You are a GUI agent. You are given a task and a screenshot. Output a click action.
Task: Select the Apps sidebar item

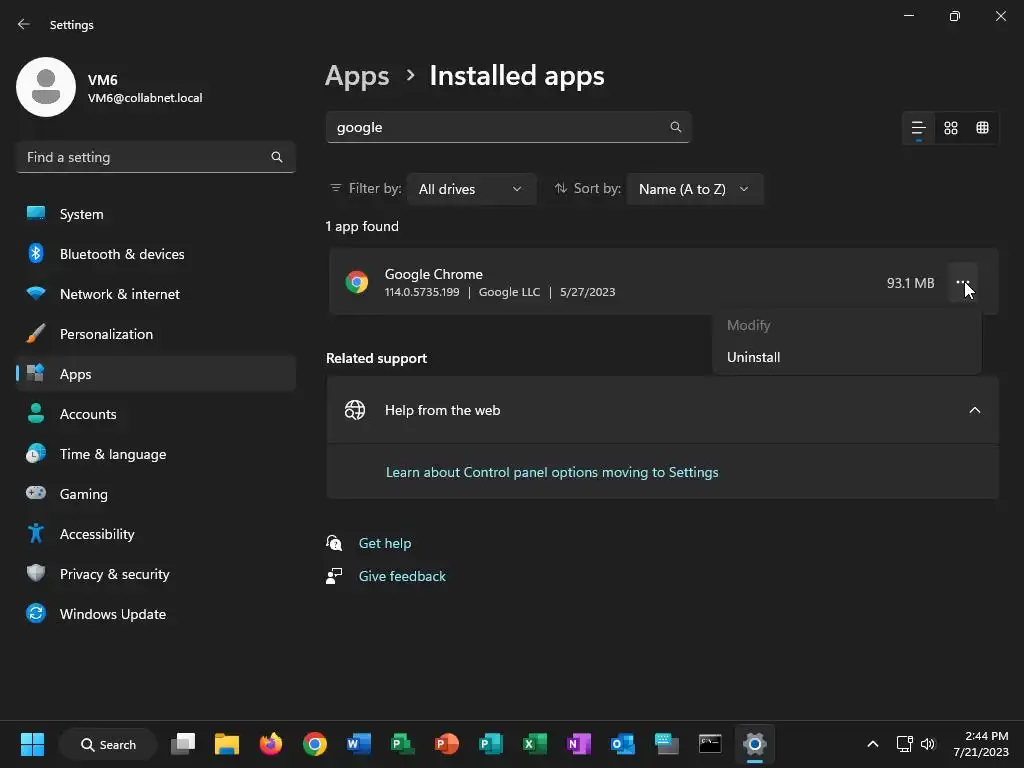tap(155, 374)
